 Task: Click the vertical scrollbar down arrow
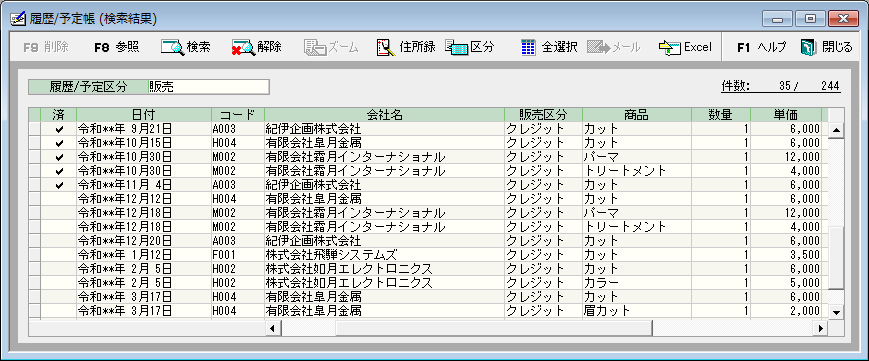836,312
